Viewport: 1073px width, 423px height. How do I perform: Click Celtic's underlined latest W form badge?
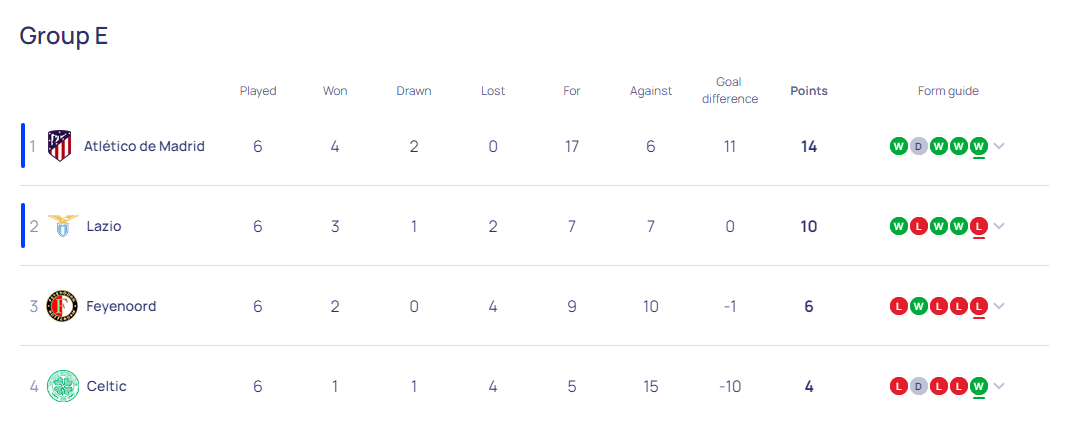pyautogui.click(x=979, y=386)
